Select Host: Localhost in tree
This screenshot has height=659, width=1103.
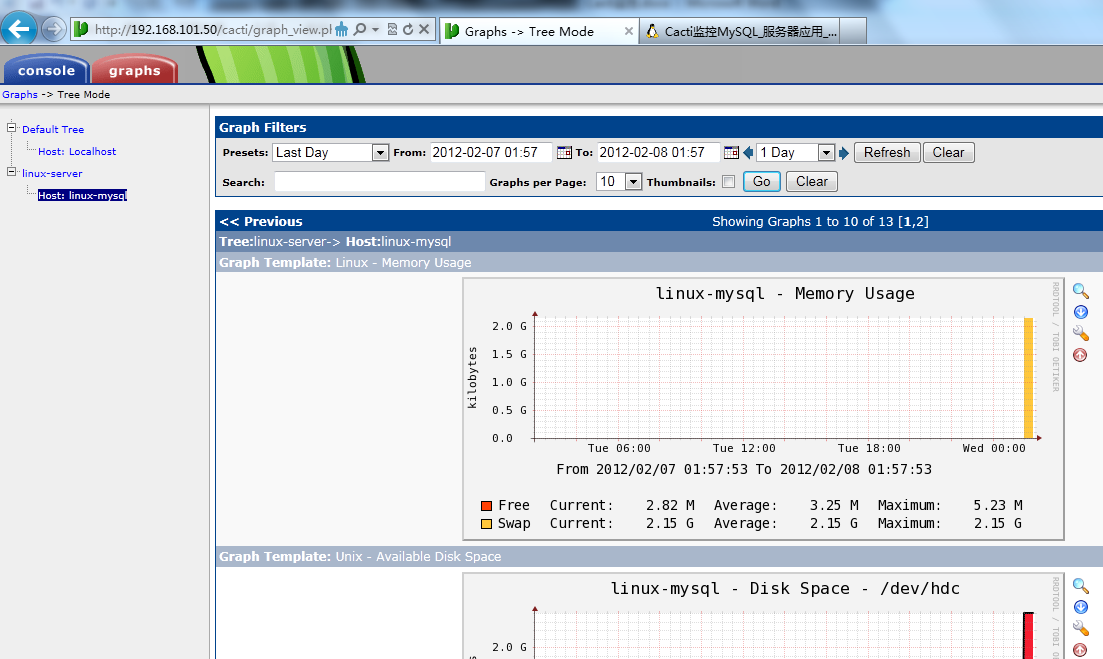click(77, 151)
